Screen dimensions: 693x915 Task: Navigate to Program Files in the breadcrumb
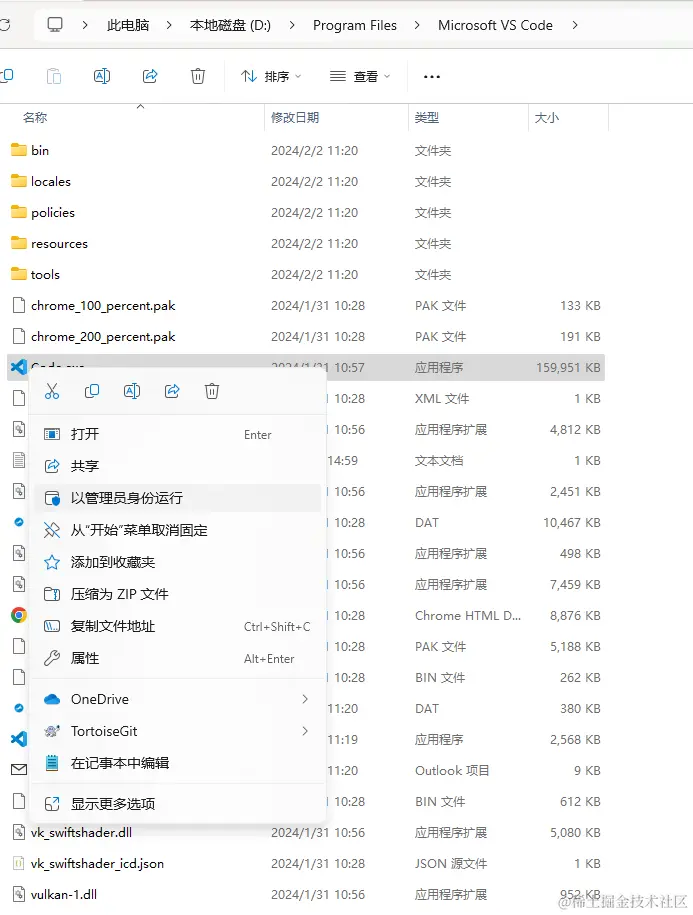click(355, 25)
